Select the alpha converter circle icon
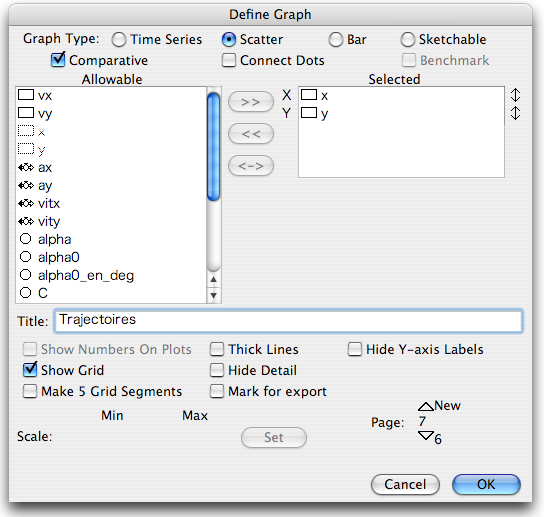 (26, 239)
